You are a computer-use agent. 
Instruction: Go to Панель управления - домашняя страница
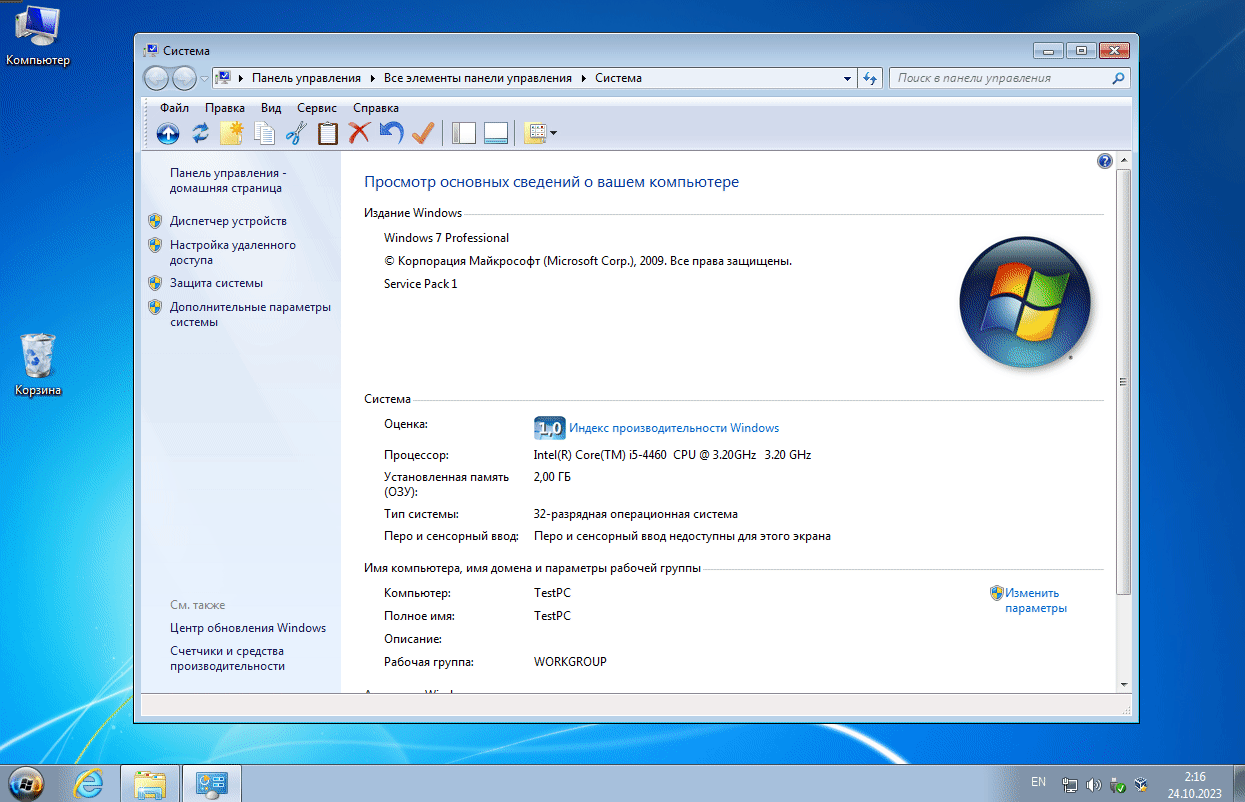pos(228,180)
